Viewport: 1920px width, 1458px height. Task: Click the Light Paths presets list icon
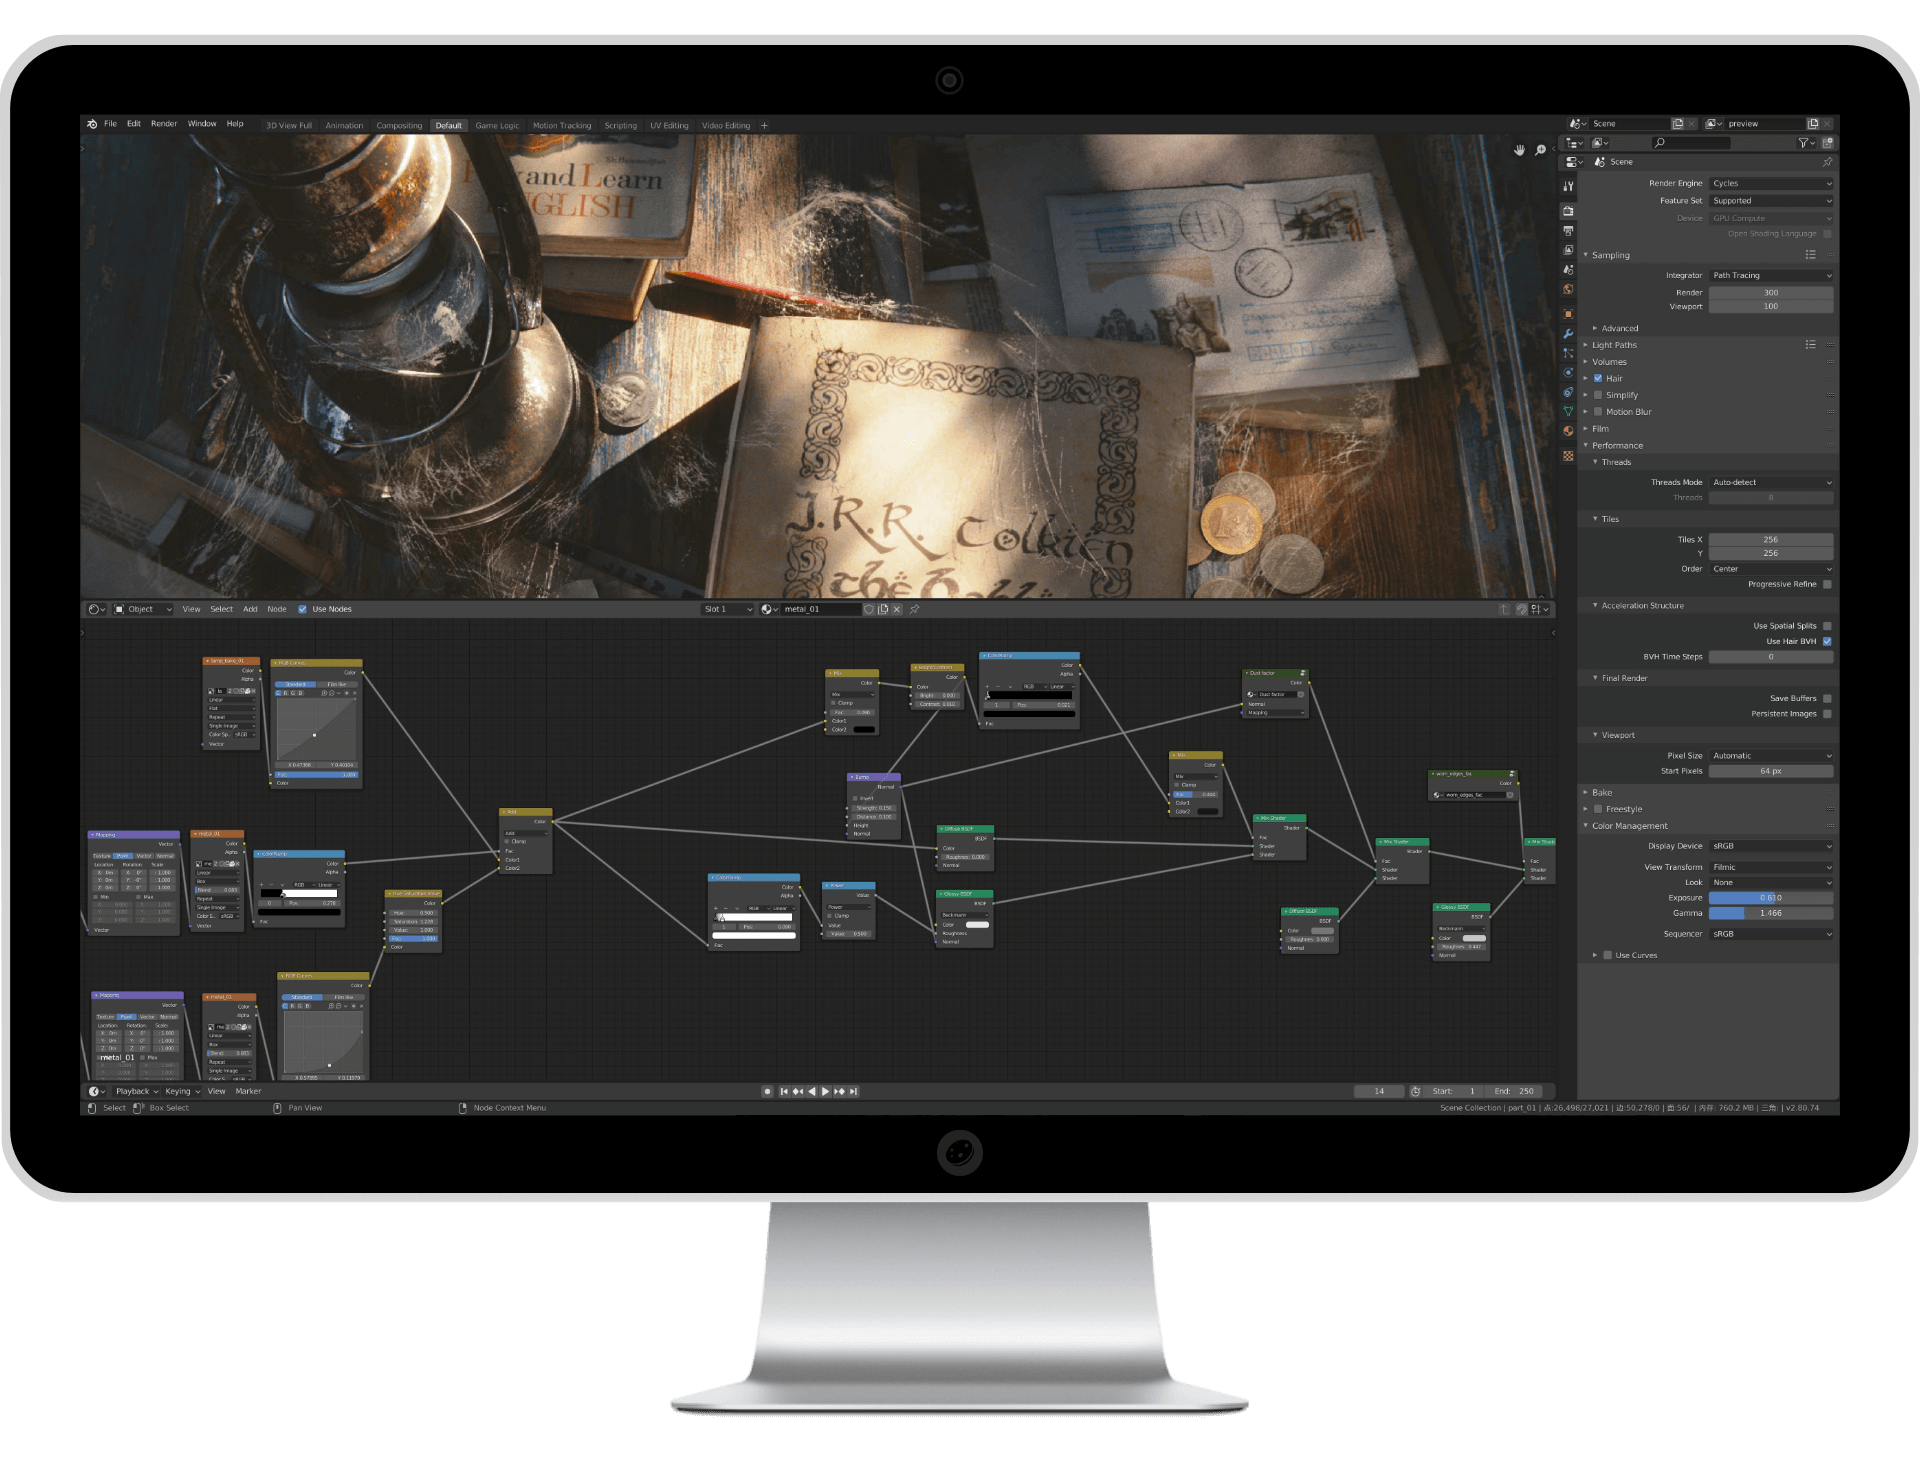coord(1810,345)
